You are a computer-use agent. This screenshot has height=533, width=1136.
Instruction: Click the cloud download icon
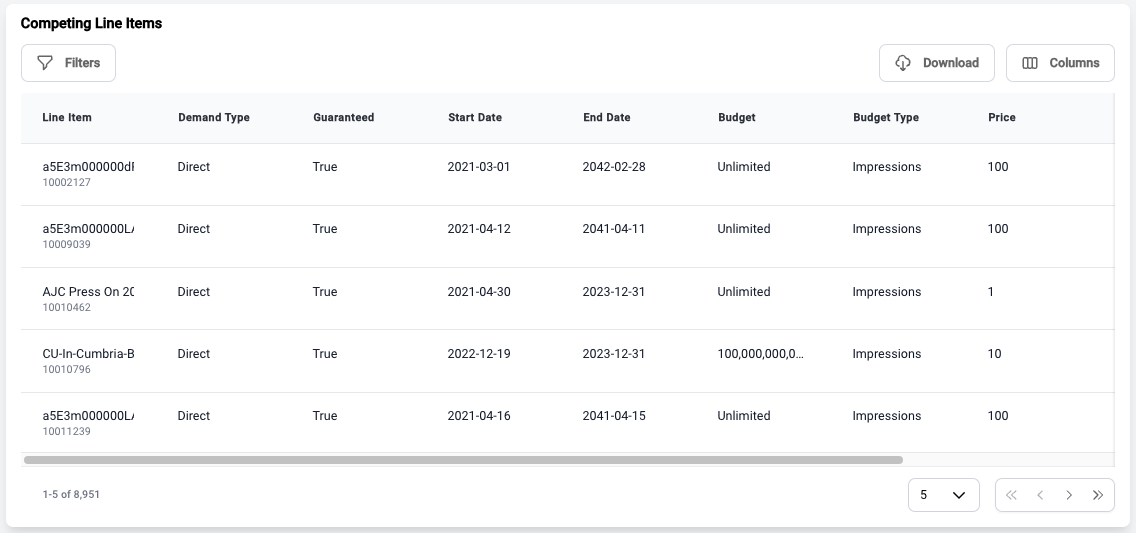(903, 63)
